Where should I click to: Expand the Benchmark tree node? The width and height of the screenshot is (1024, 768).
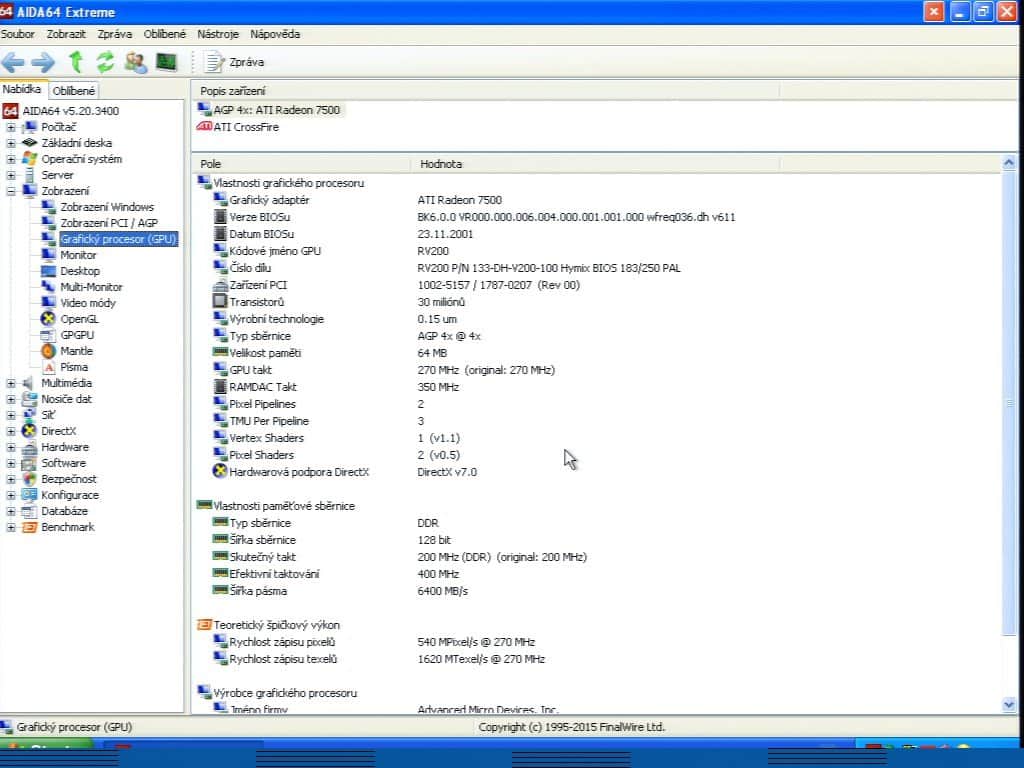[10, 527]
